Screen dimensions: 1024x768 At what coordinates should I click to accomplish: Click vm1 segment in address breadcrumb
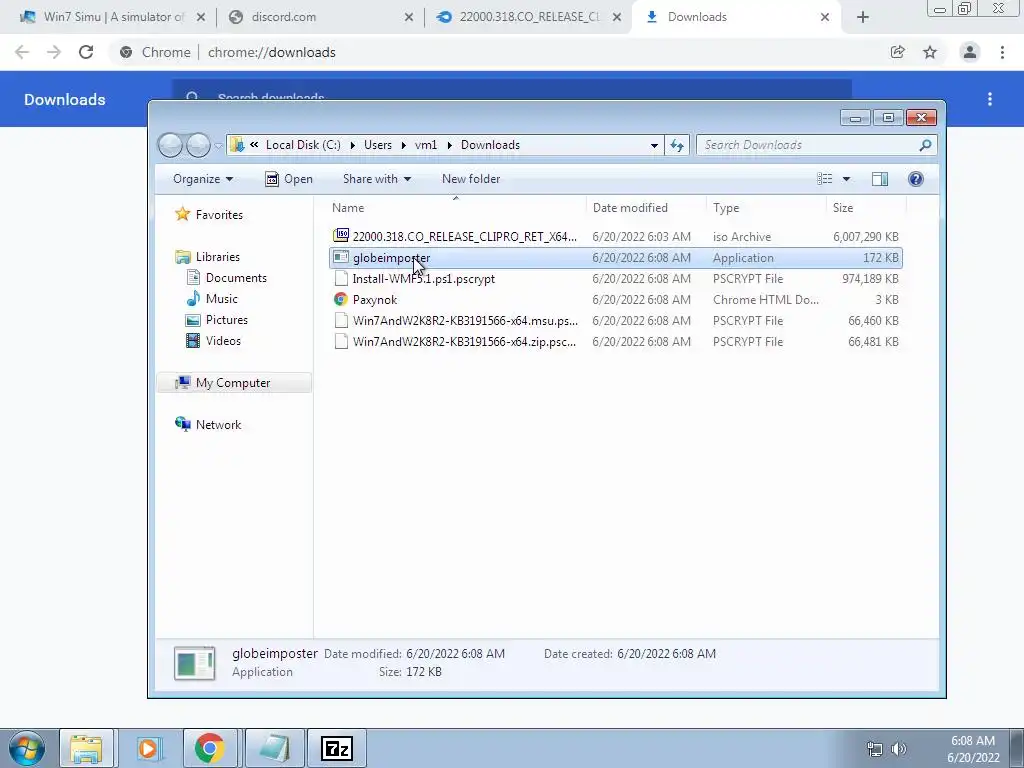(426, 145)
